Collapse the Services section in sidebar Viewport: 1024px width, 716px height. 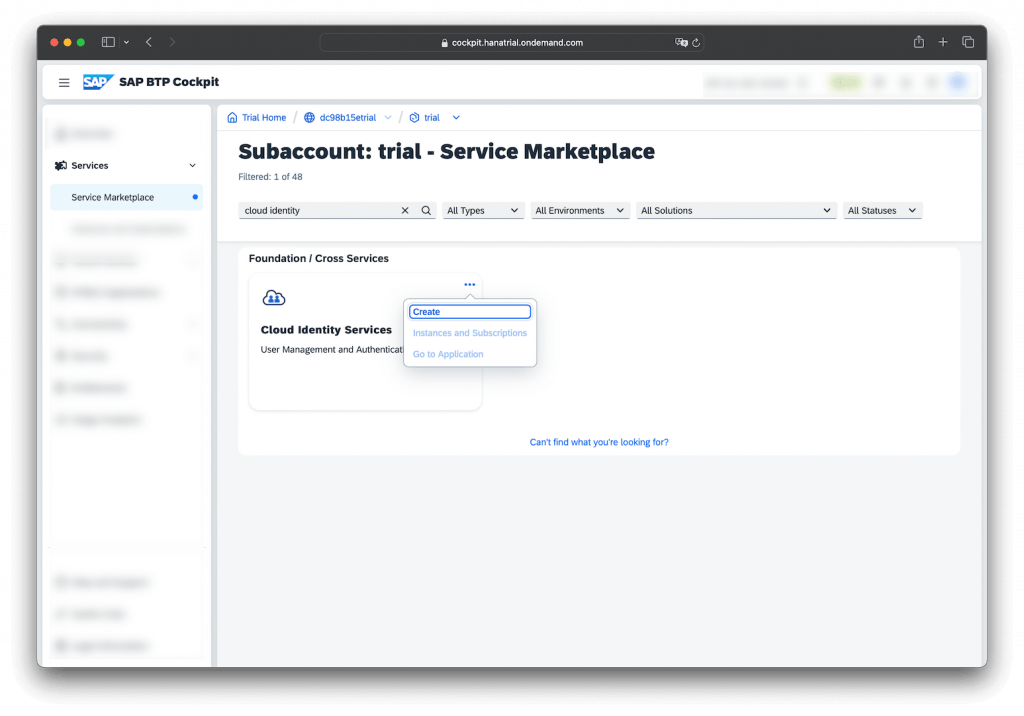click(x=193, y=165)
